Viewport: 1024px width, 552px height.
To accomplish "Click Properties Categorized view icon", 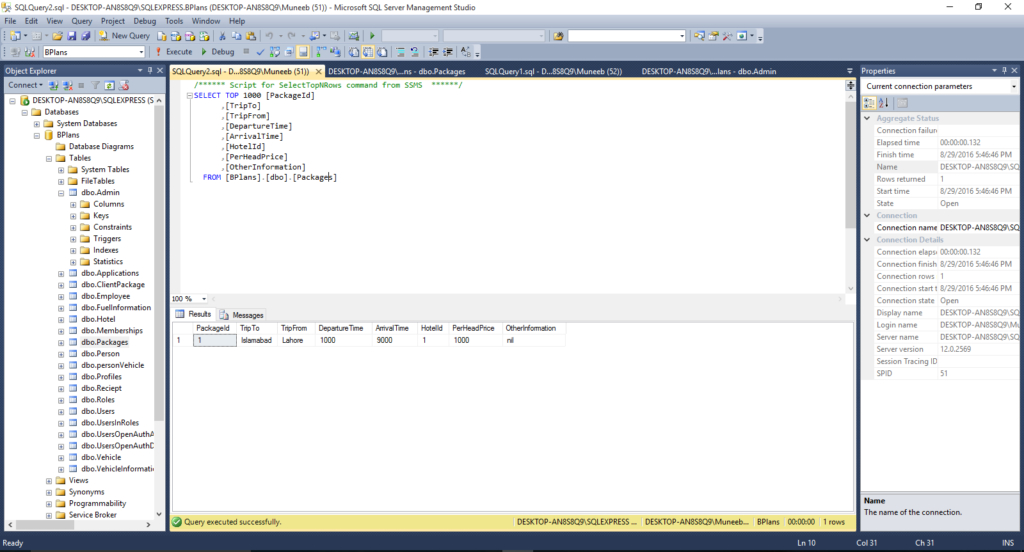I will click(x=869, y=103).
